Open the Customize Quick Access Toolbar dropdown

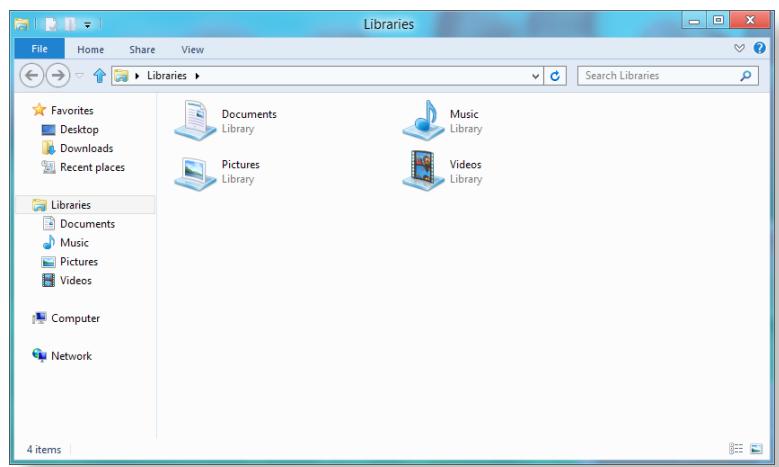coord(87,24)
